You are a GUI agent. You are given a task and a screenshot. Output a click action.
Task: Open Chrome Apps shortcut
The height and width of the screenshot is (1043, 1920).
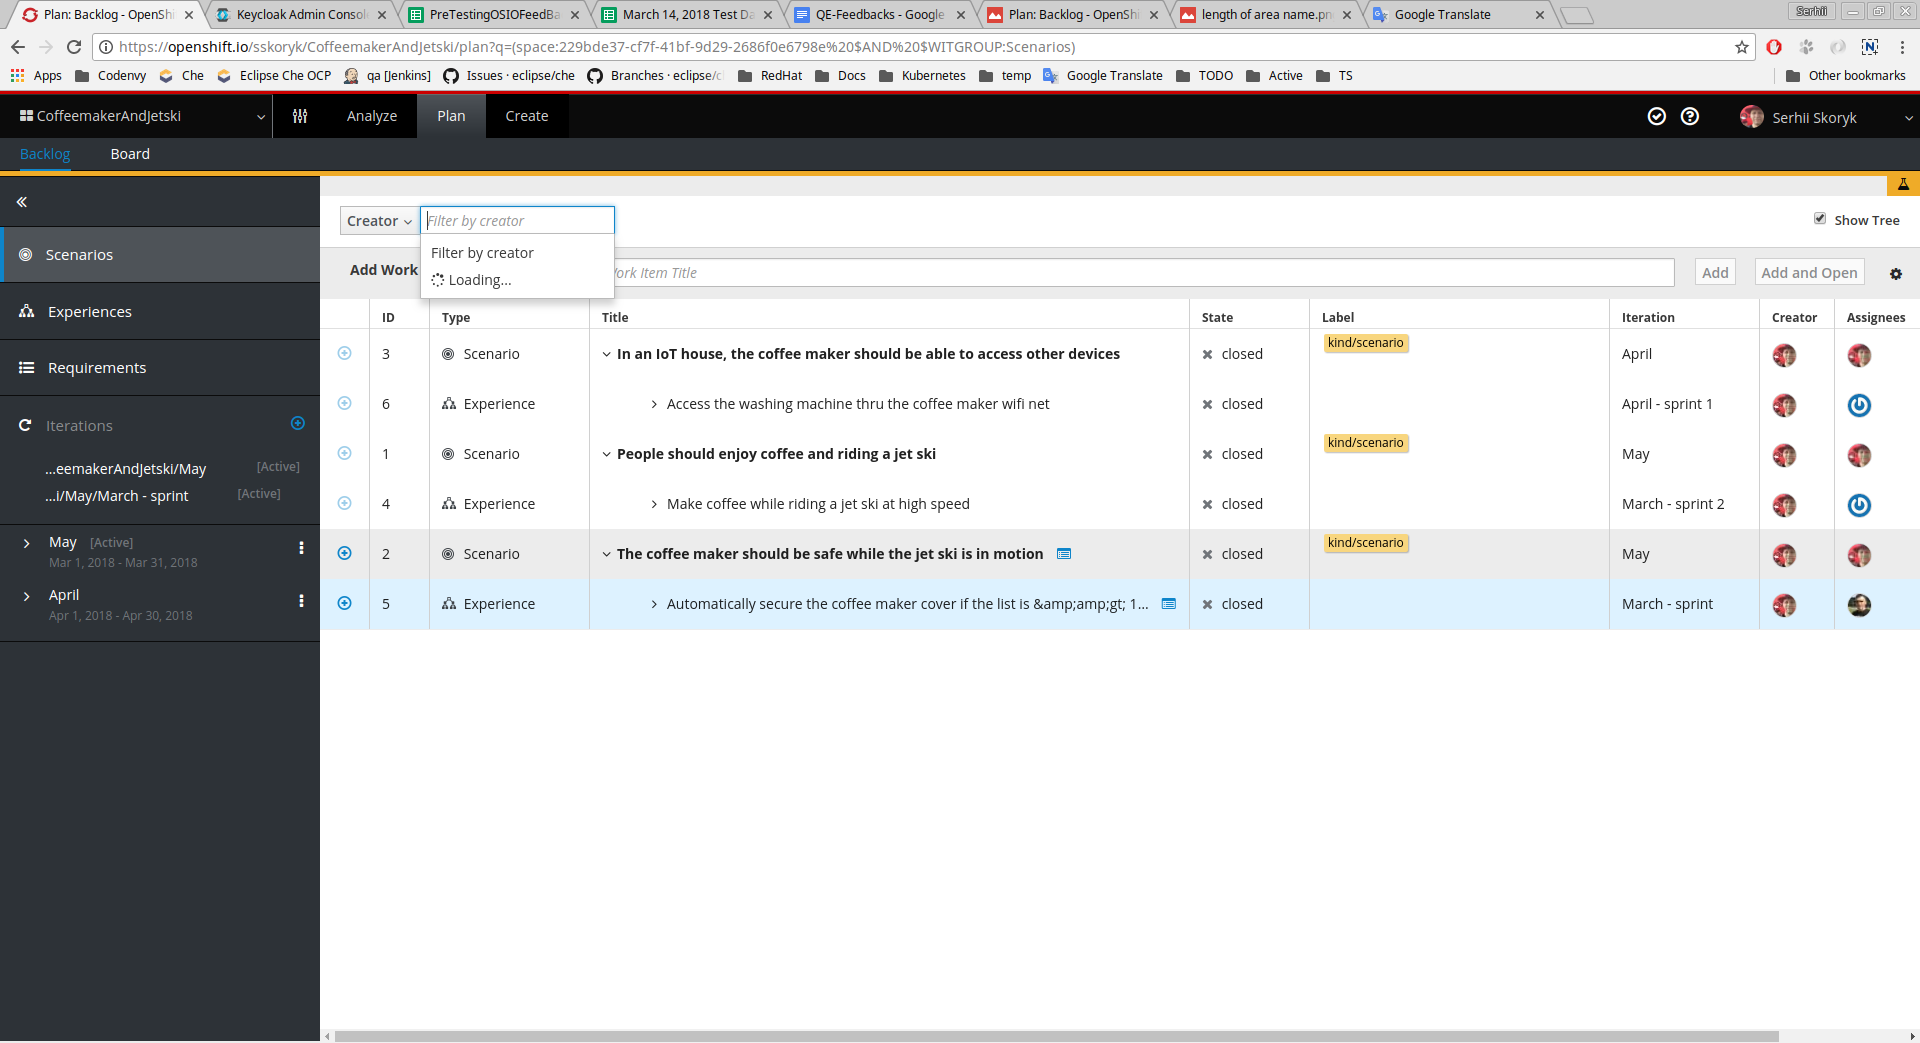click(x=36, y=76)
